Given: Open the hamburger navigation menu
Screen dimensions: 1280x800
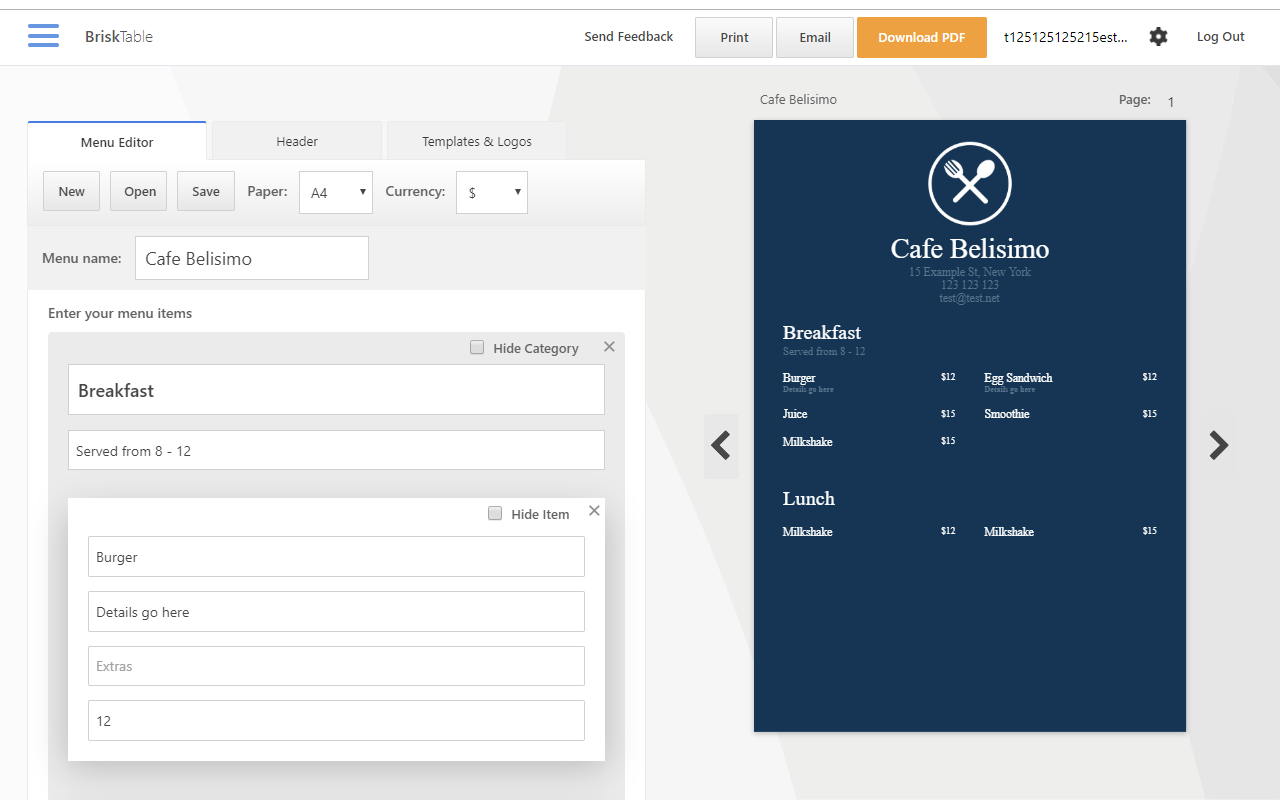Looking at the screenshot, I should 43,36.
